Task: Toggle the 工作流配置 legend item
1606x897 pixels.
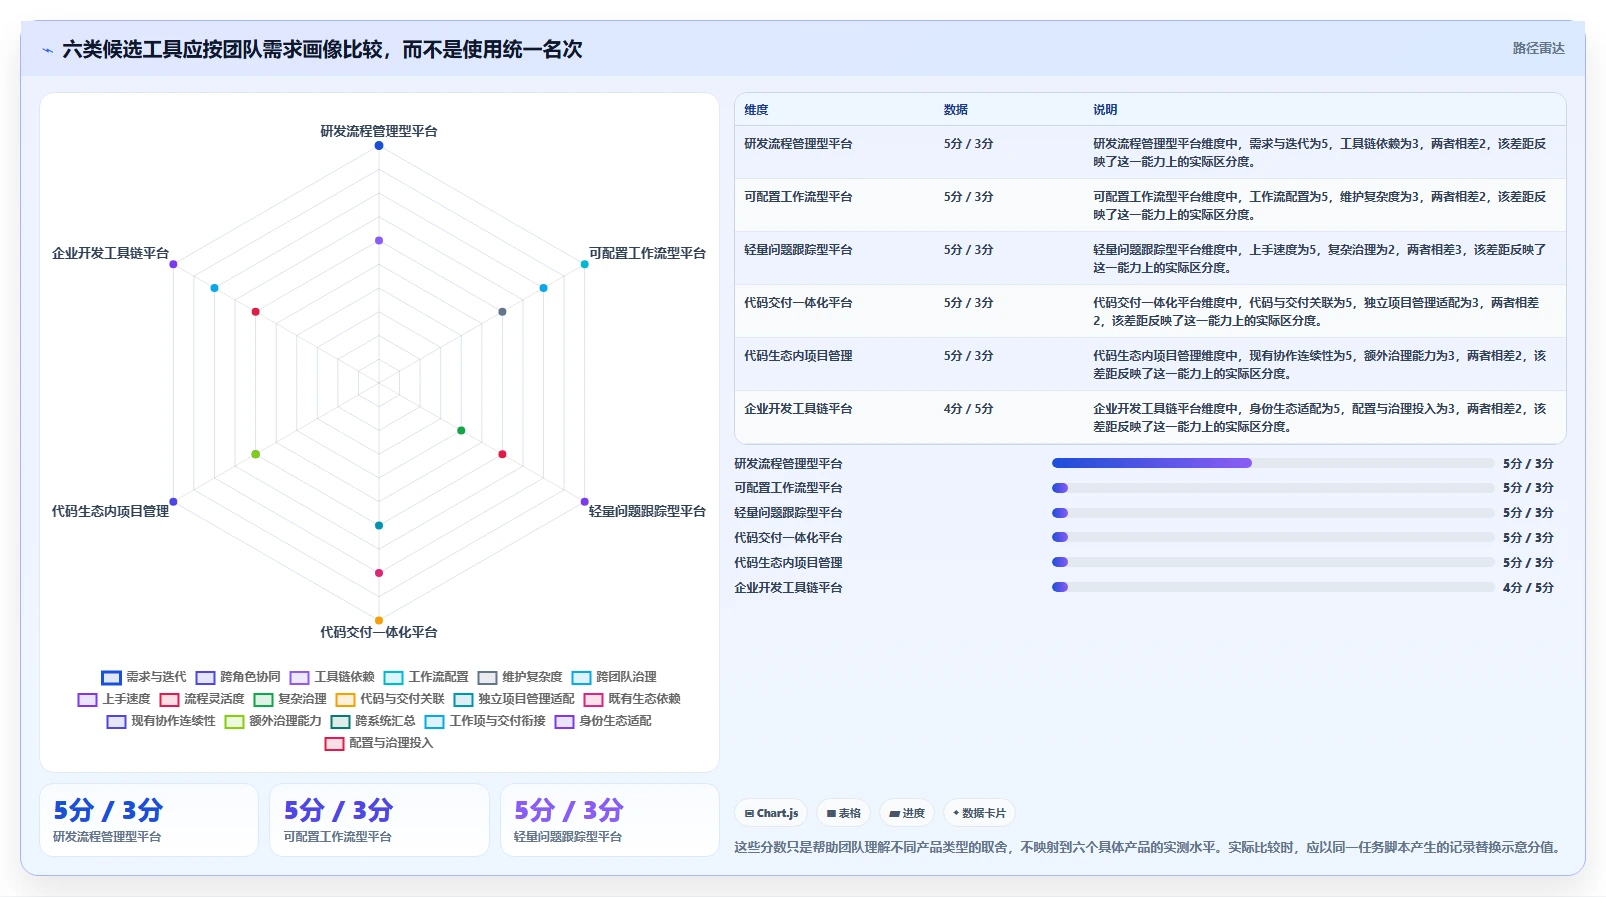Action: pyautogui.click(x=426, y=677)
